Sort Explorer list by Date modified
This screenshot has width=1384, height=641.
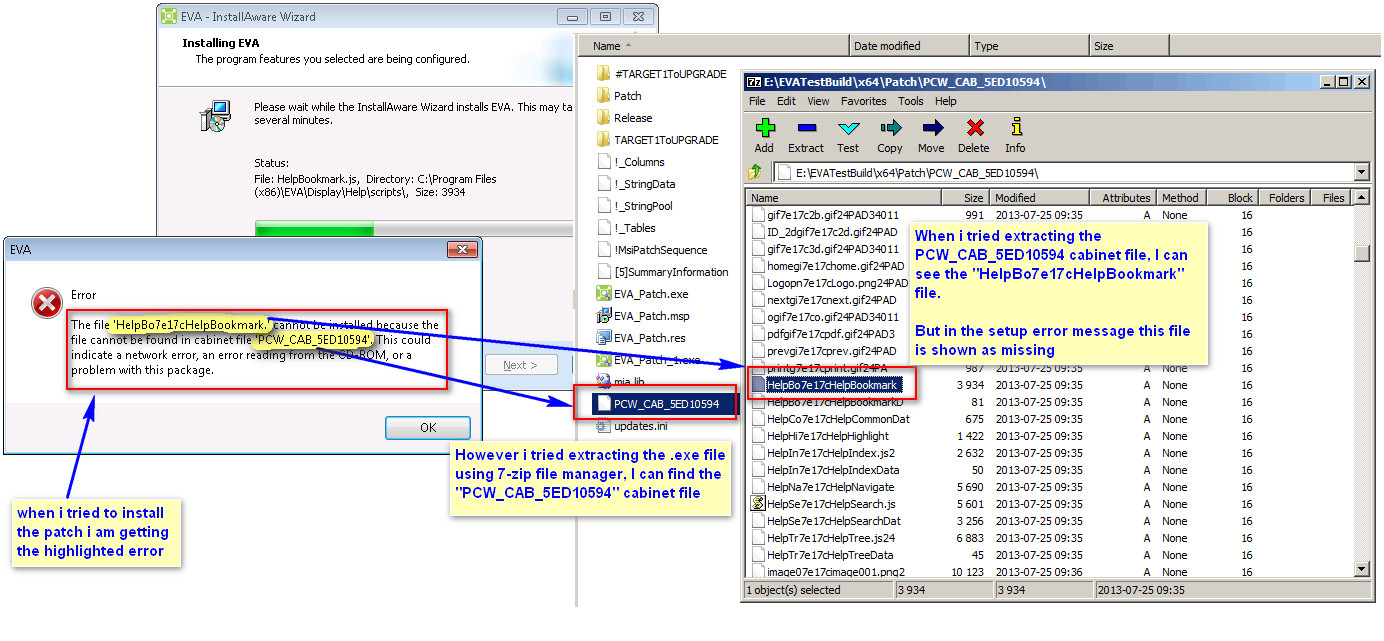pyautogui.click(x=909, y=46)
